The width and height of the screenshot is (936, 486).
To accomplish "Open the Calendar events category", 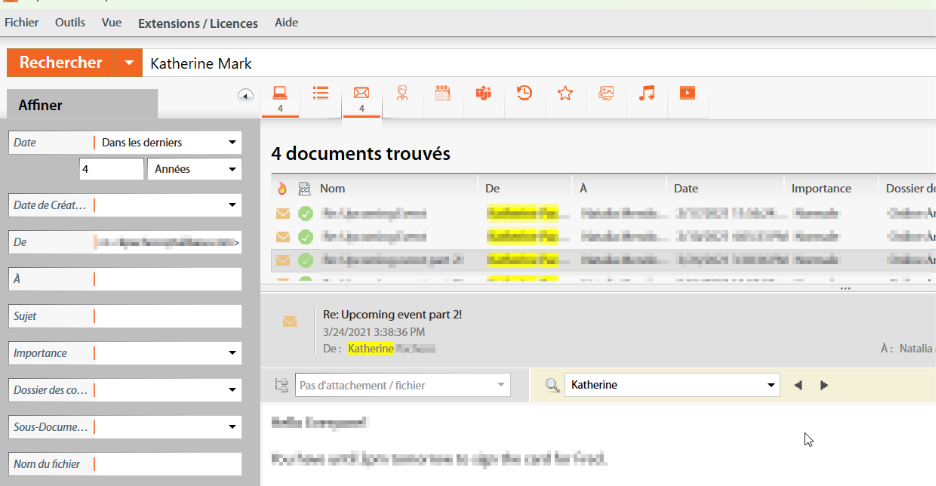I will tap(443, 94).
